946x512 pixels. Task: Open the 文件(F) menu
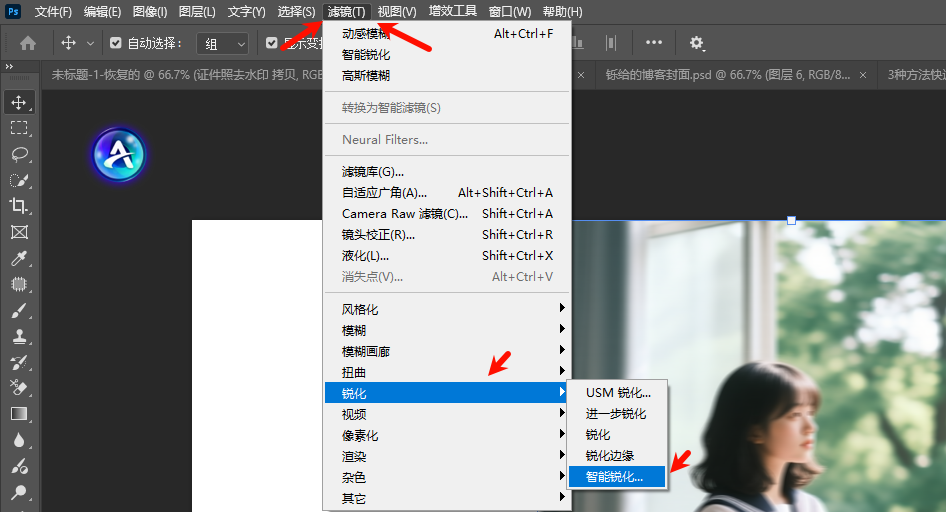pos(53,11)
